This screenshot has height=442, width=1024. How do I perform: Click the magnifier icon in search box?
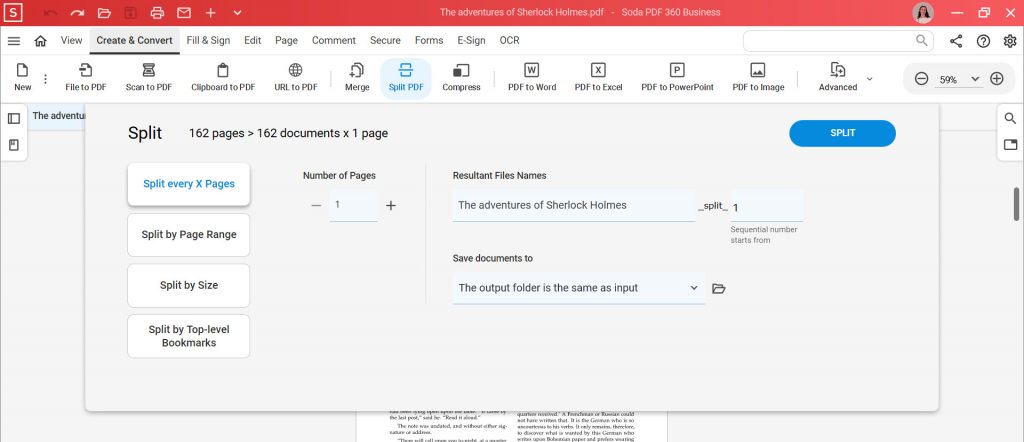(921, 40)
